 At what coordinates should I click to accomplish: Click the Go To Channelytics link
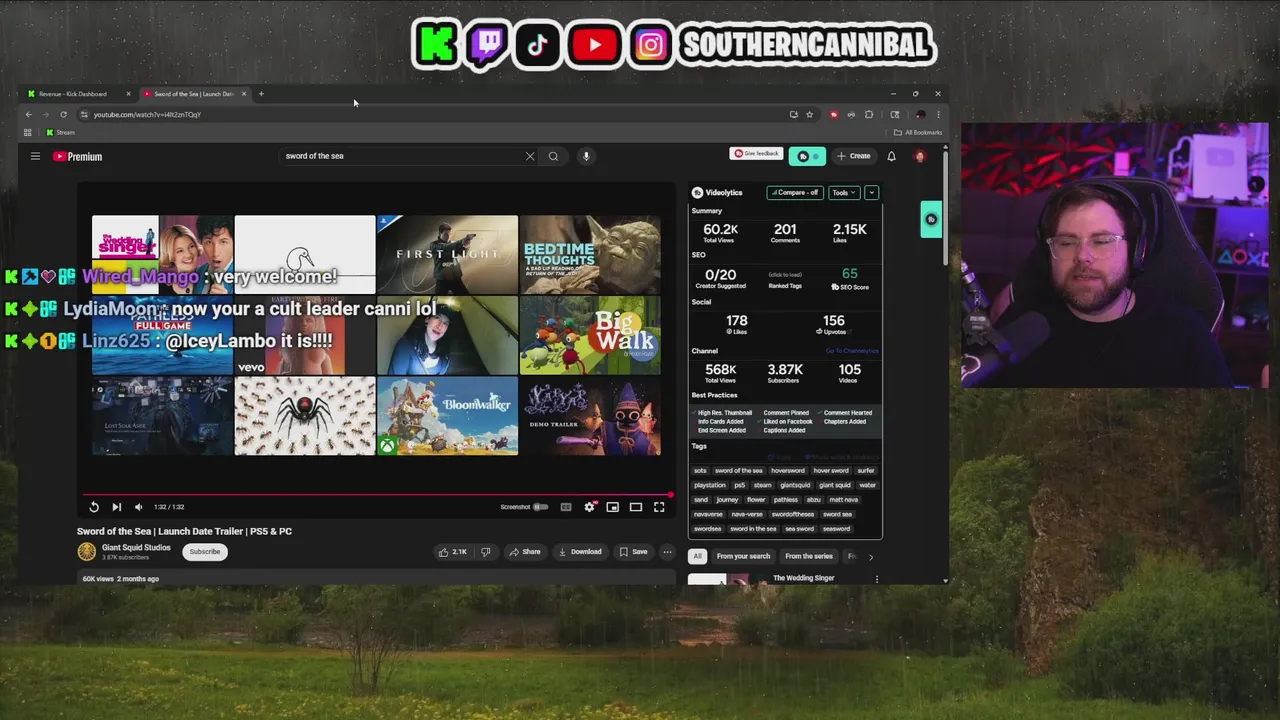click(852, 351)
